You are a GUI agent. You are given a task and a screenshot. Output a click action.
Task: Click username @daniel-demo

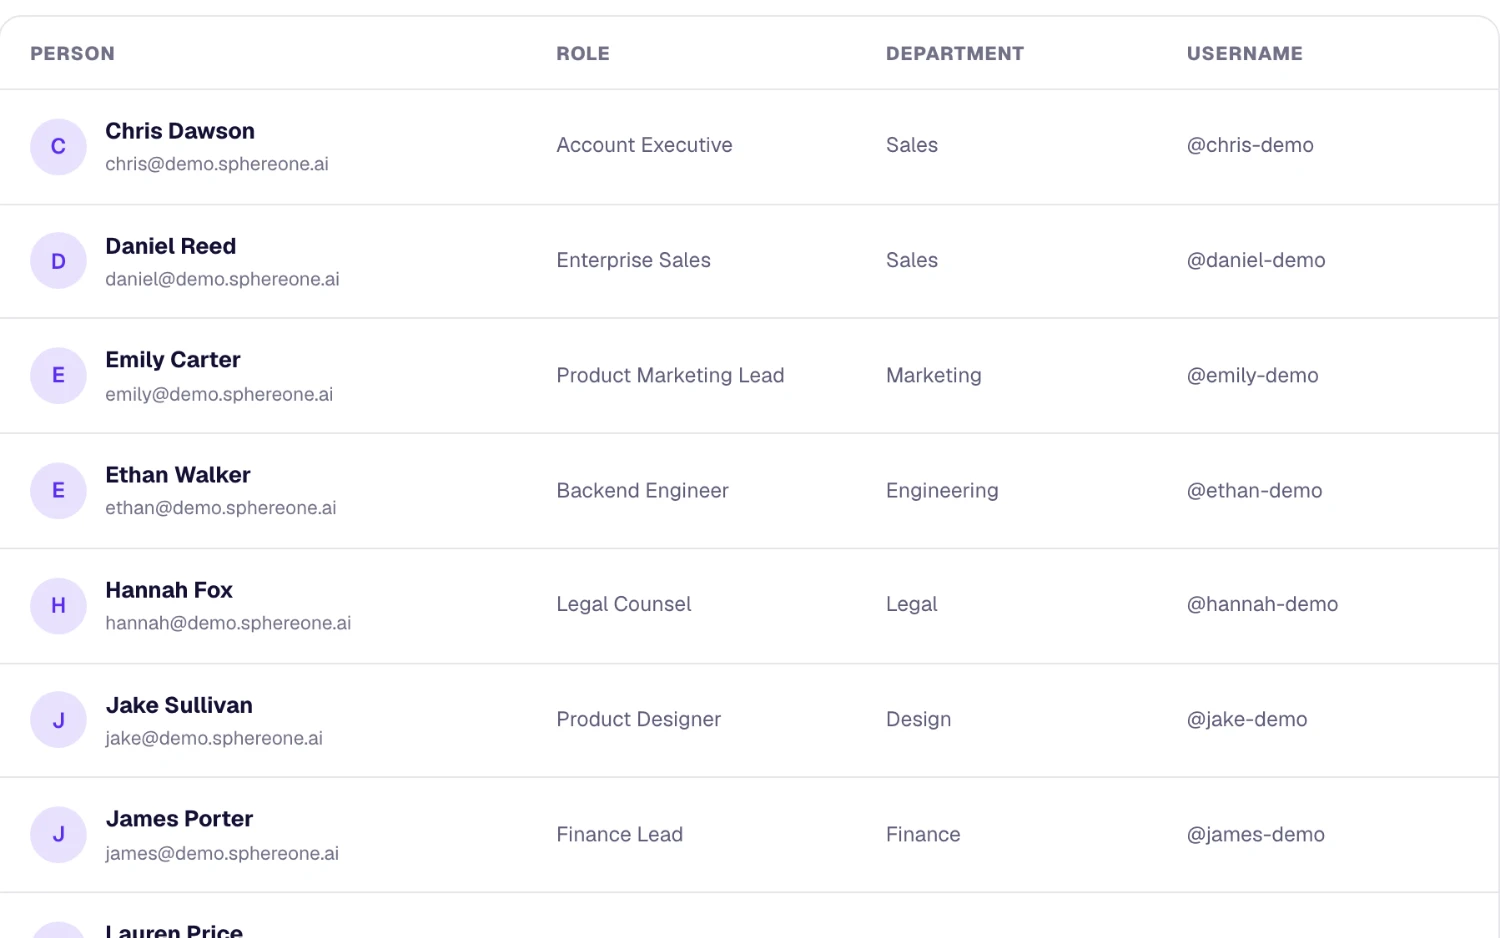(1256, 260)
